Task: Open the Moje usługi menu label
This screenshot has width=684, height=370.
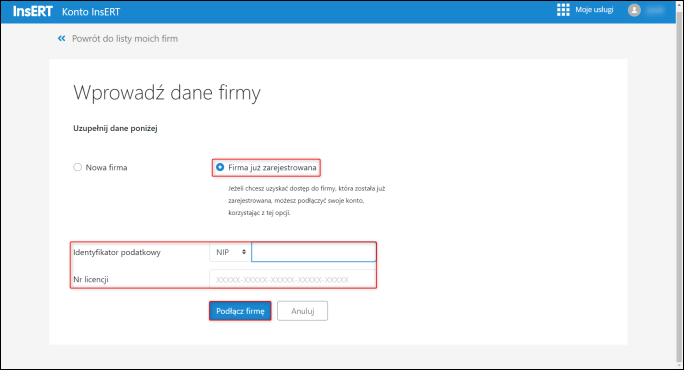Action: [594, 10]
